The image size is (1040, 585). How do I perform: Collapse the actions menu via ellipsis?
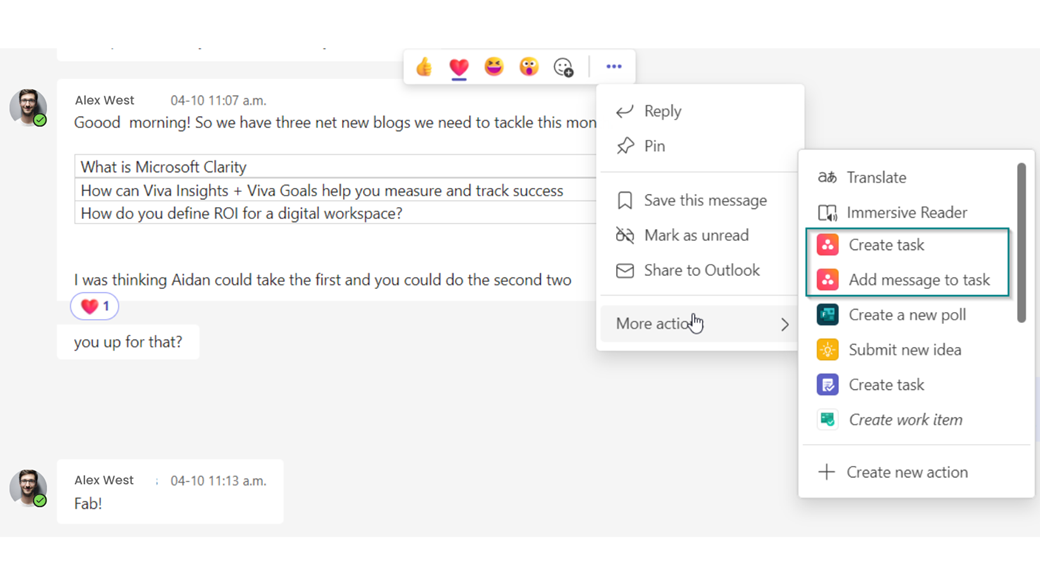coord(614,66)
